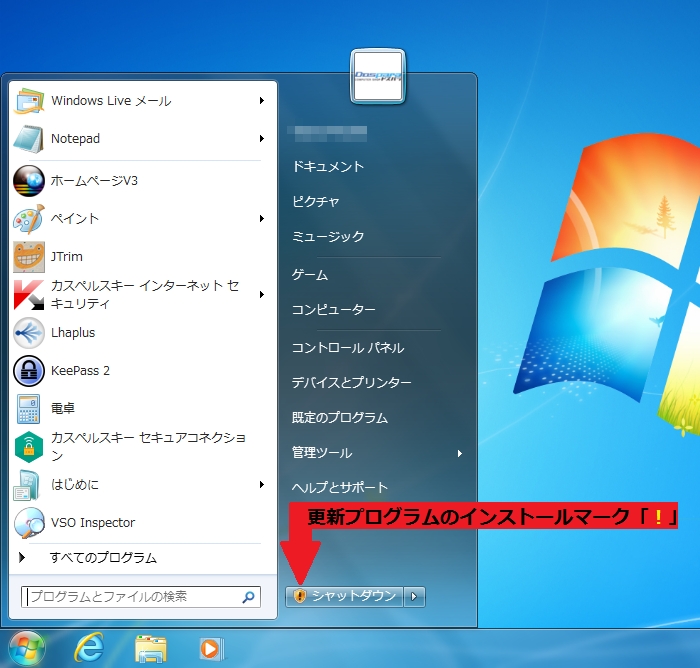Launch Lhaplus by its icon

[29, 333]
